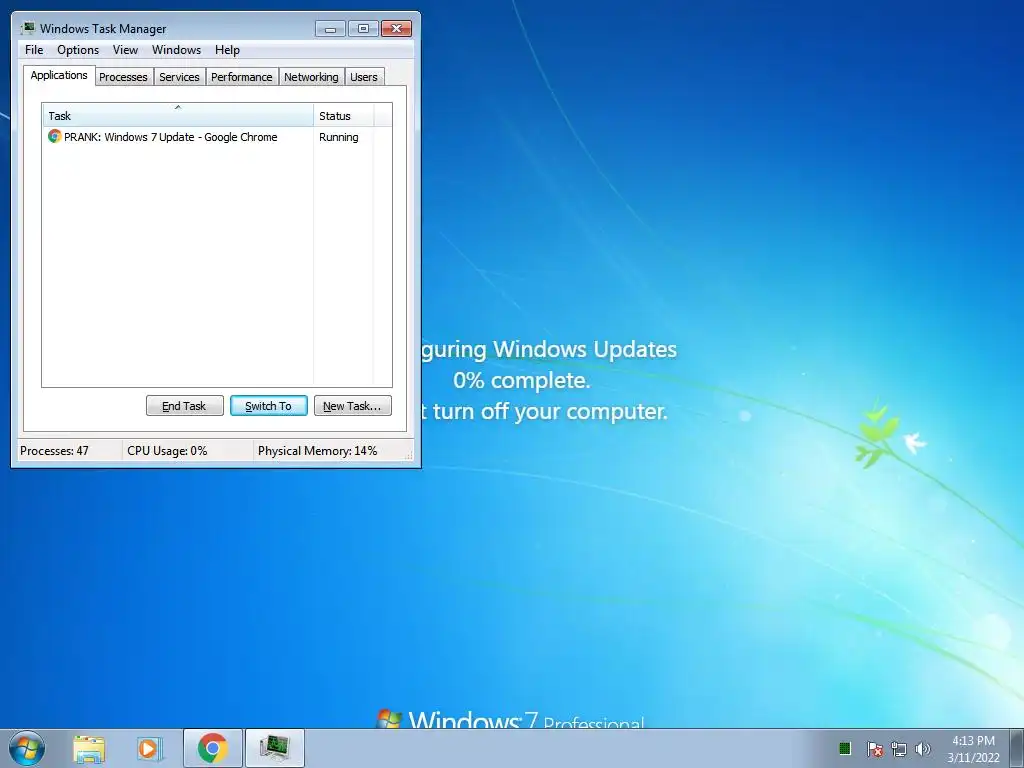Sort by the Status column header
Viewport: 1024px width, 768px height.
click(344, 115)
